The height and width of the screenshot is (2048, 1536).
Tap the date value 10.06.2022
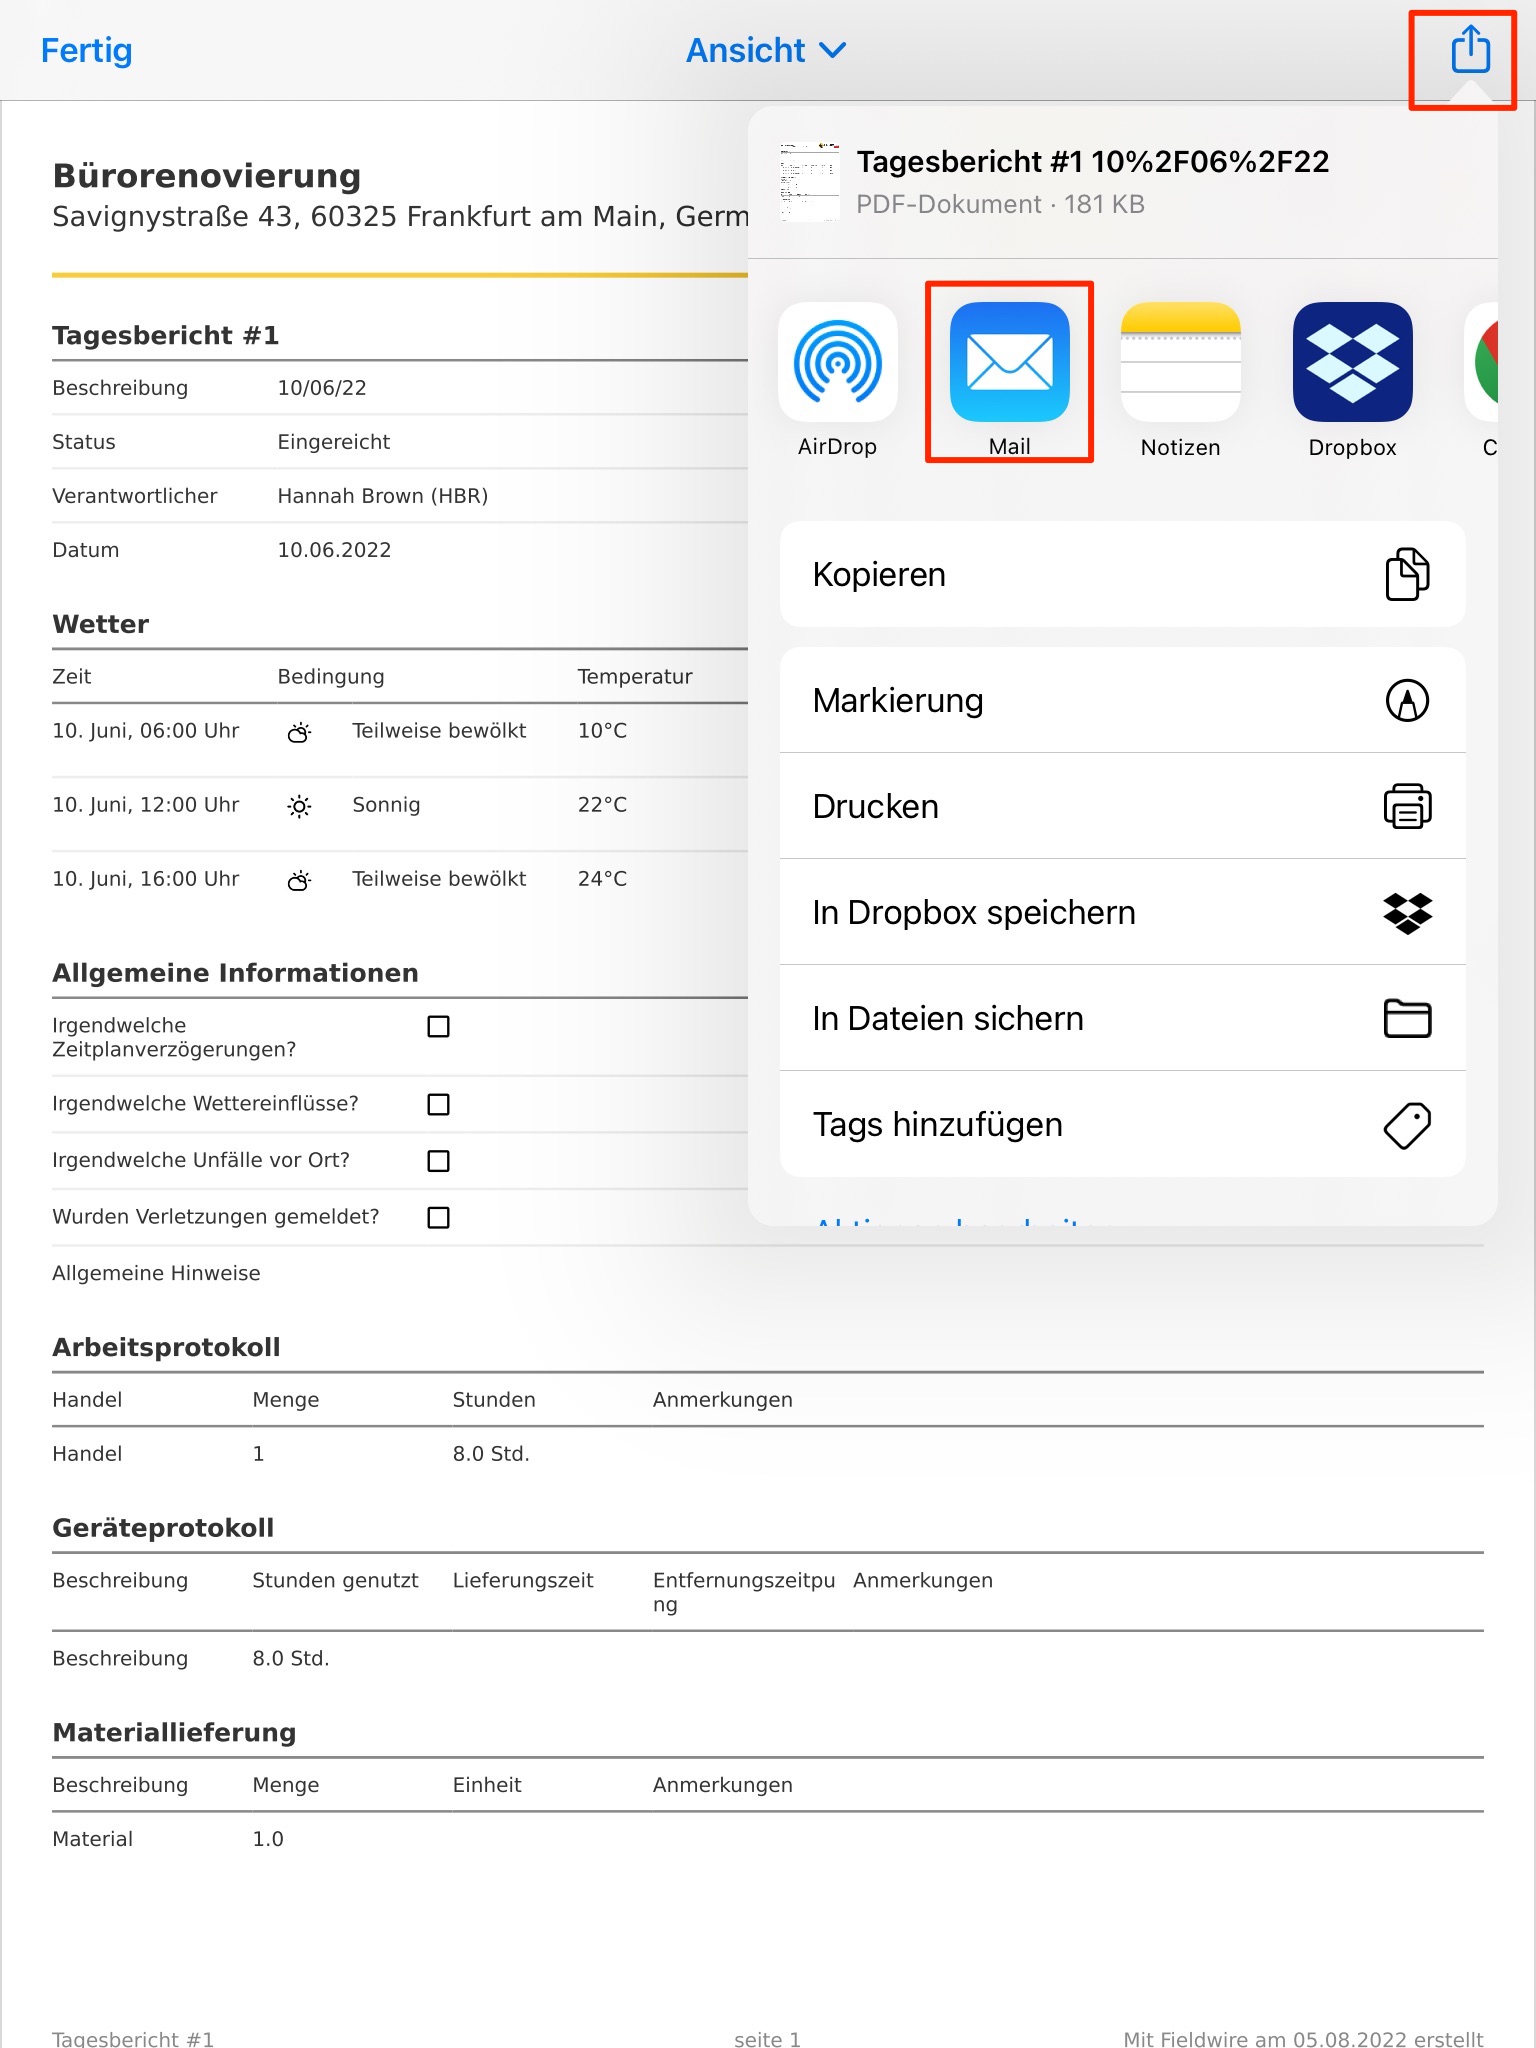tap(334, 550)
